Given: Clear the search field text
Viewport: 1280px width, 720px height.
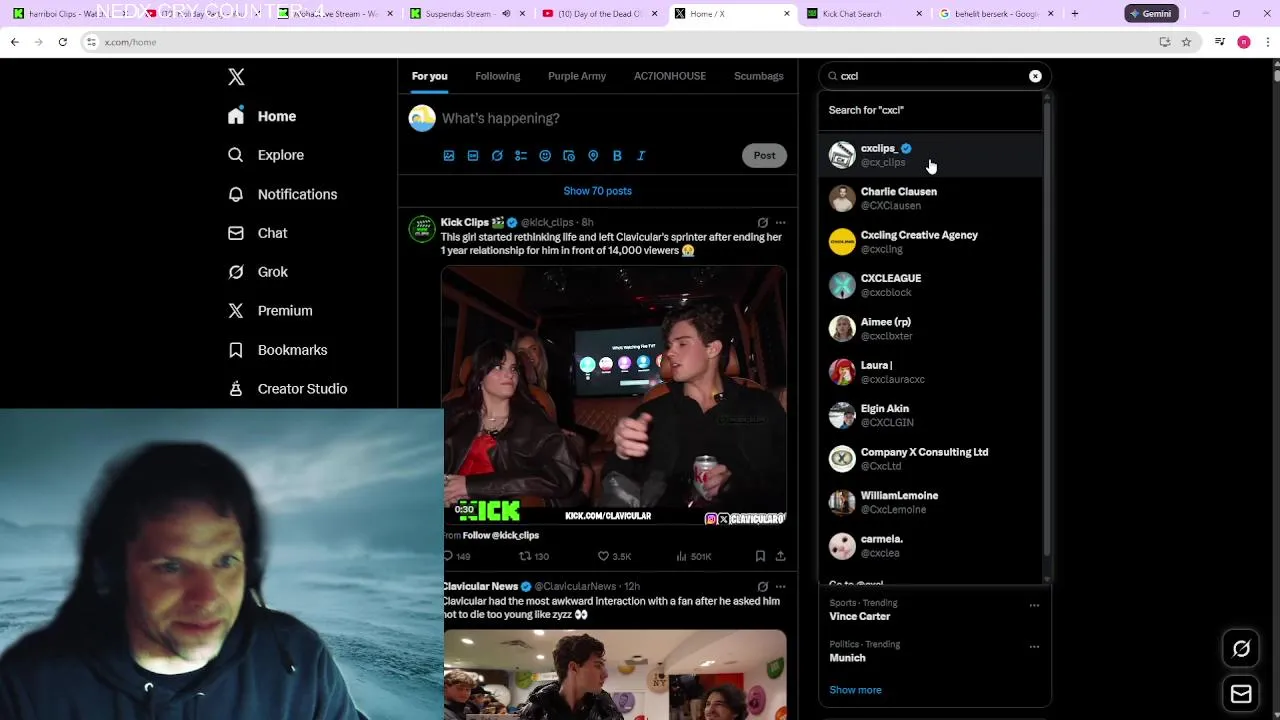Looking at the screenshot, I should pos(1035,76).
